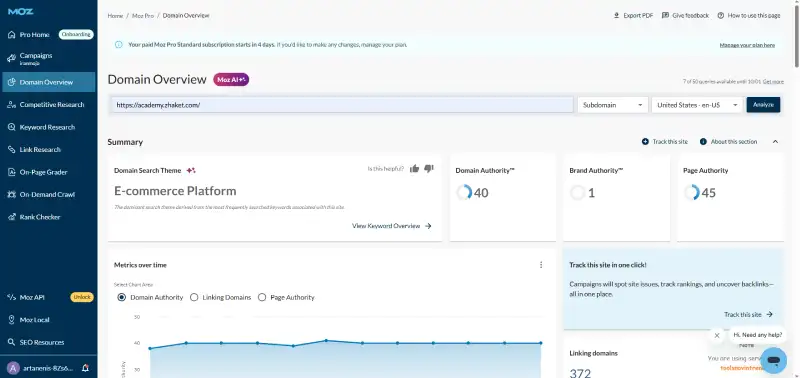
Task: Click the info icon in subscription banner
Action: point(119,45)
